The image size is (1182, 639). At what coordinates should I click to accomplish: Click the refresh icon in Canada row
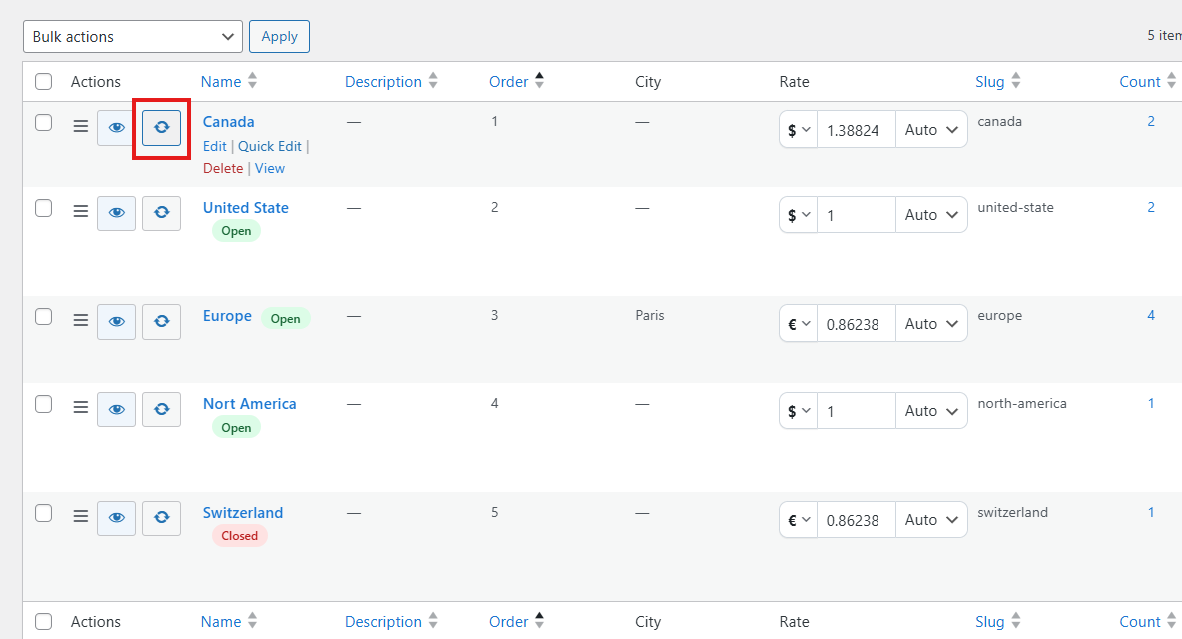click(161, 128)
